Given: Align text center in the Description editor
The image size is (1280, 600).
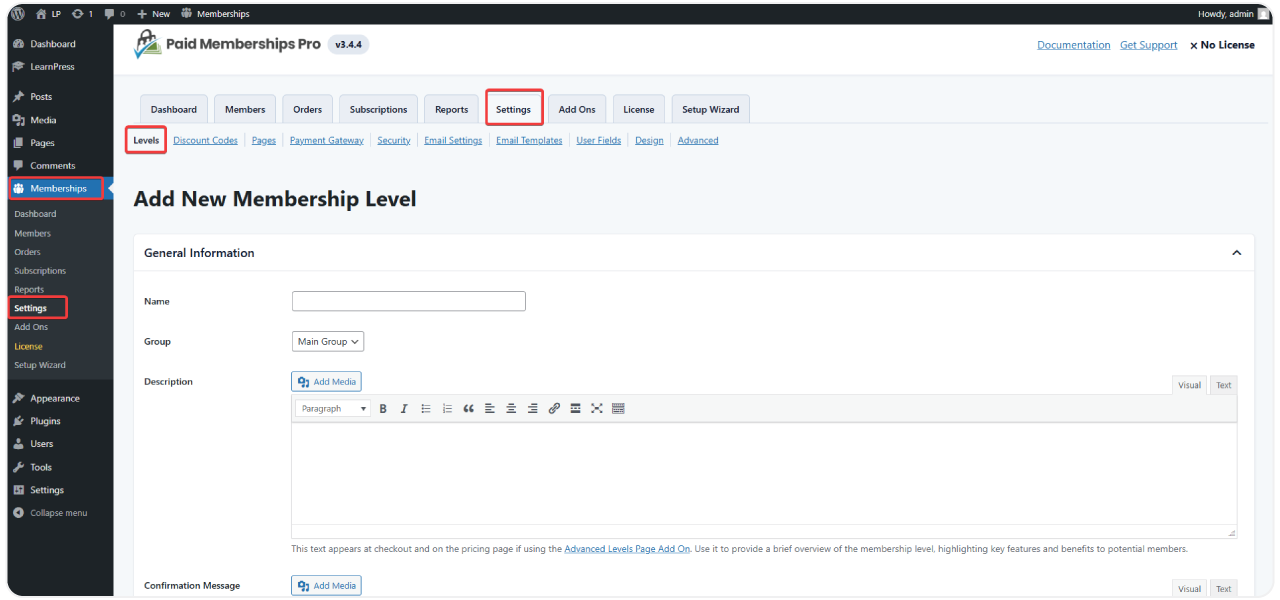Looking at the screenshot, I should [511, 408].
